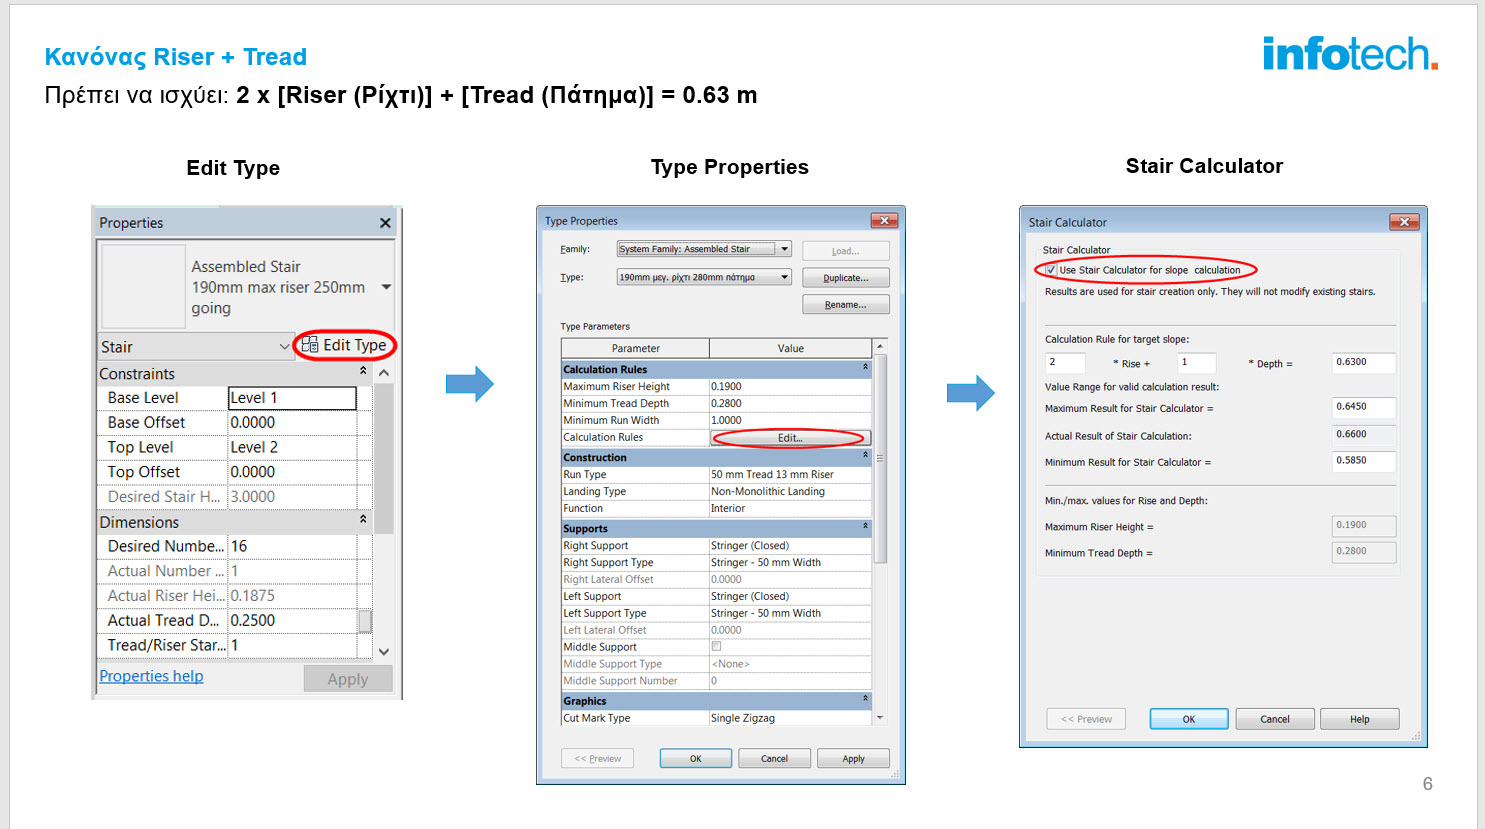Collapse the Calculation Rules group

[x=866, y=368]
